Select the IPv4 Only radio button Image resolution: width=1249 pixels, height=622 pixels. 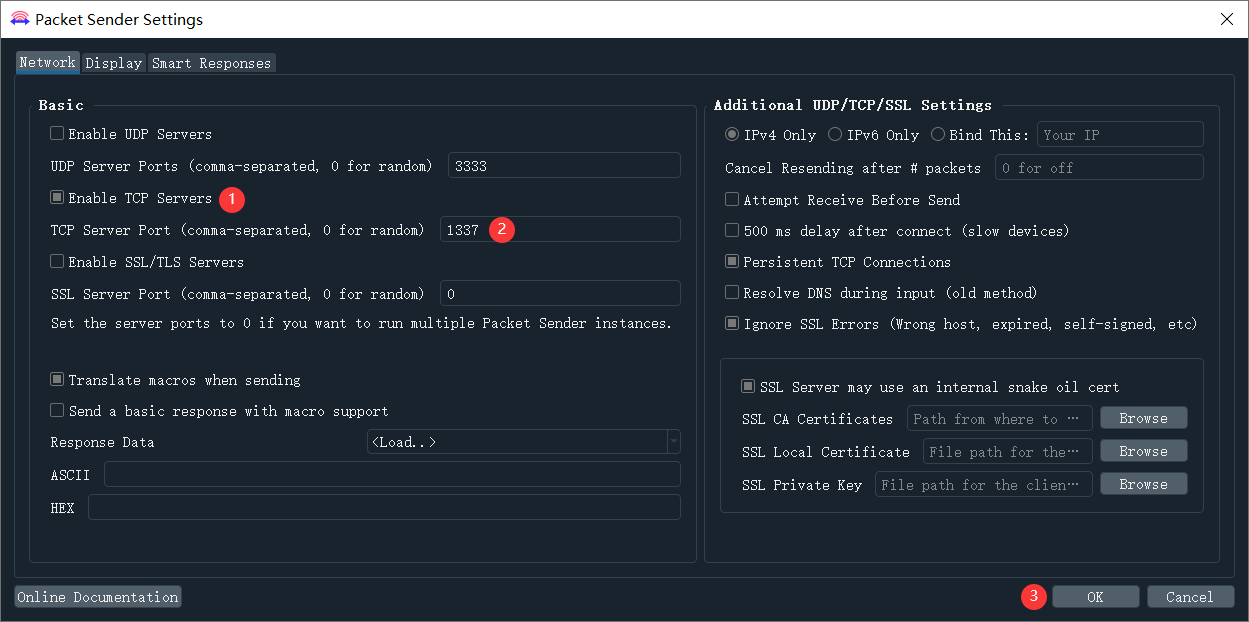[x=732, y=134]
